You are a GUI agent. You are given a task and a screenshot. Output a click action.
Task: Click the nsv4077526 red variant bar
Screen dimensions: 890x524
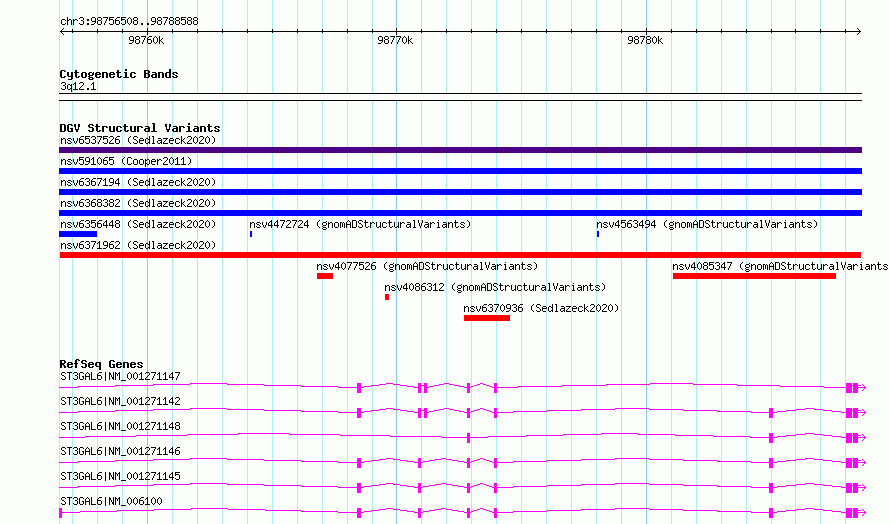tap(325, 276)
